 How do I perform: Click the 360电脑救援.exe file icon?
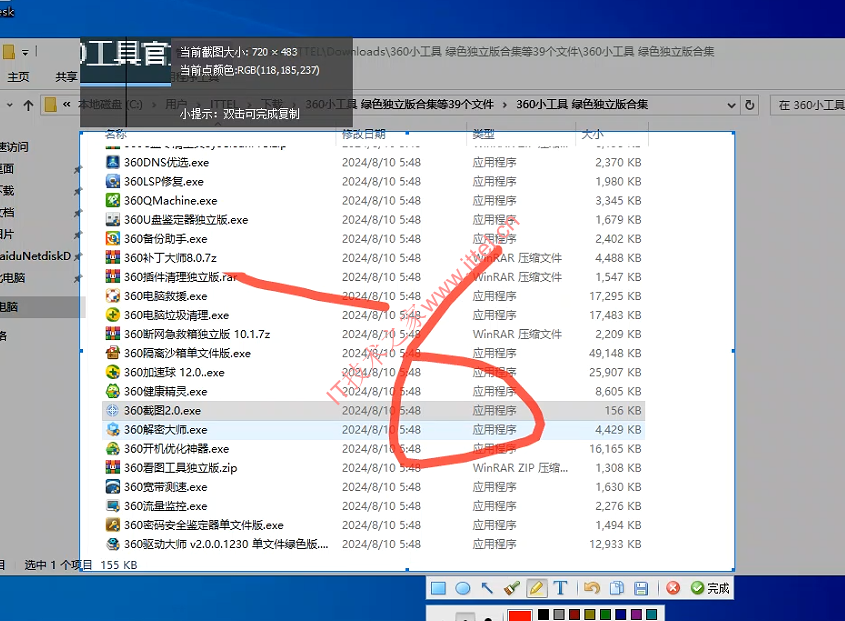(113, 296)
